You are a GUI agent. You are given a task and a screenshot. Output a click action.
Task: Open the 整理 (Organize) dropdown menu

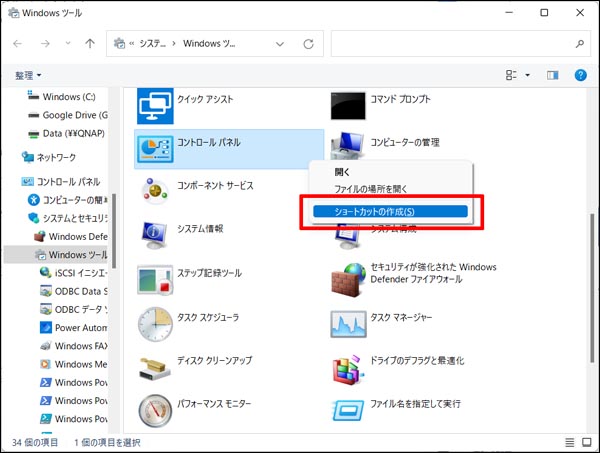coord(28,75)
